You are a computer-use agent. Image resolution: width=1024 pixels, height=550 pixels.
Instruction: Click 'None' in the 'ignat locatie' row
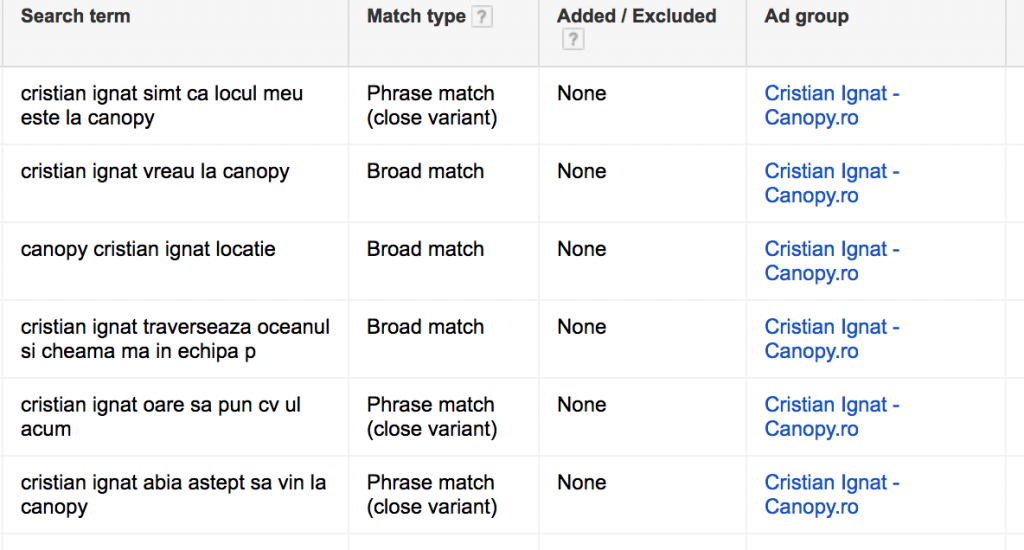582,250
